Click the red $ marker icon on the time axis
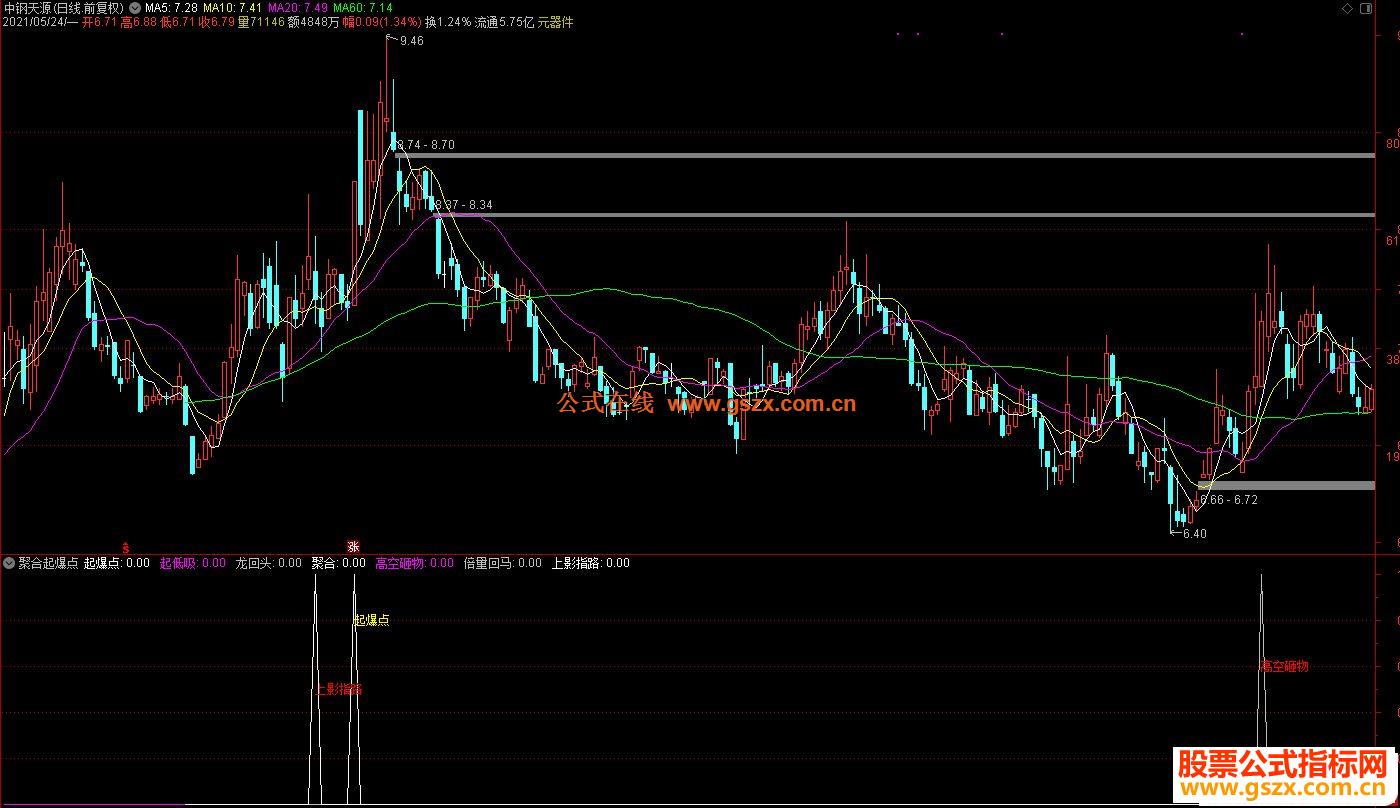This screenshot has width=1400, height=808. [126, 547]
